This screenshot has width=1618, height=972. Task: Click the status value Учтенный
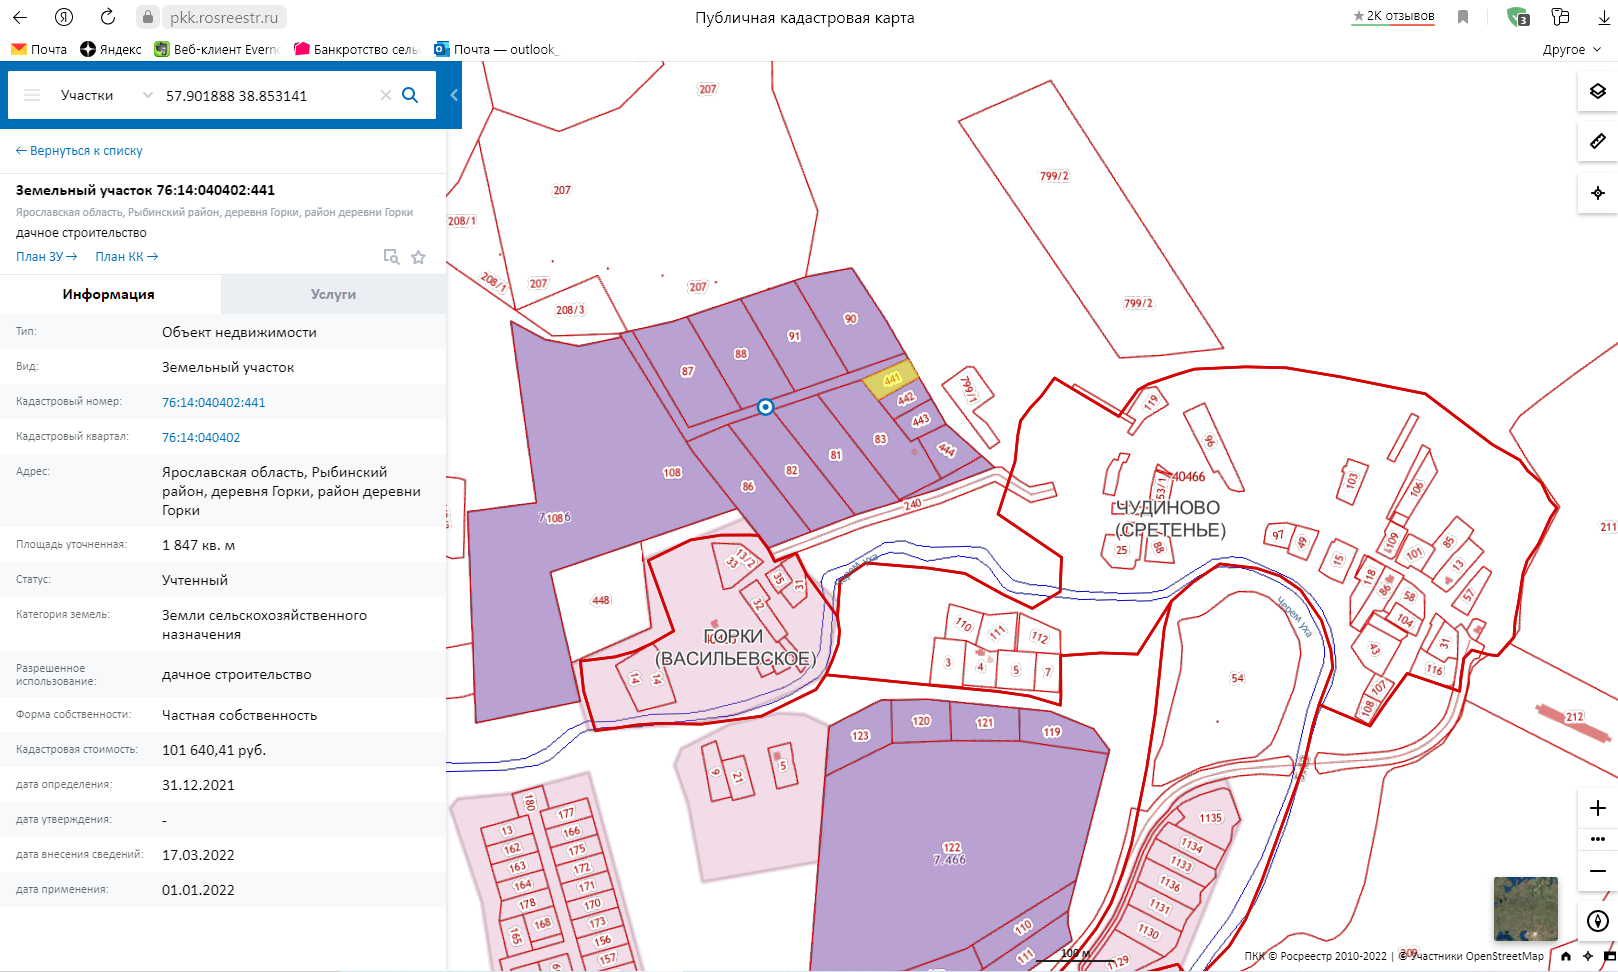[x=195, y=580]
